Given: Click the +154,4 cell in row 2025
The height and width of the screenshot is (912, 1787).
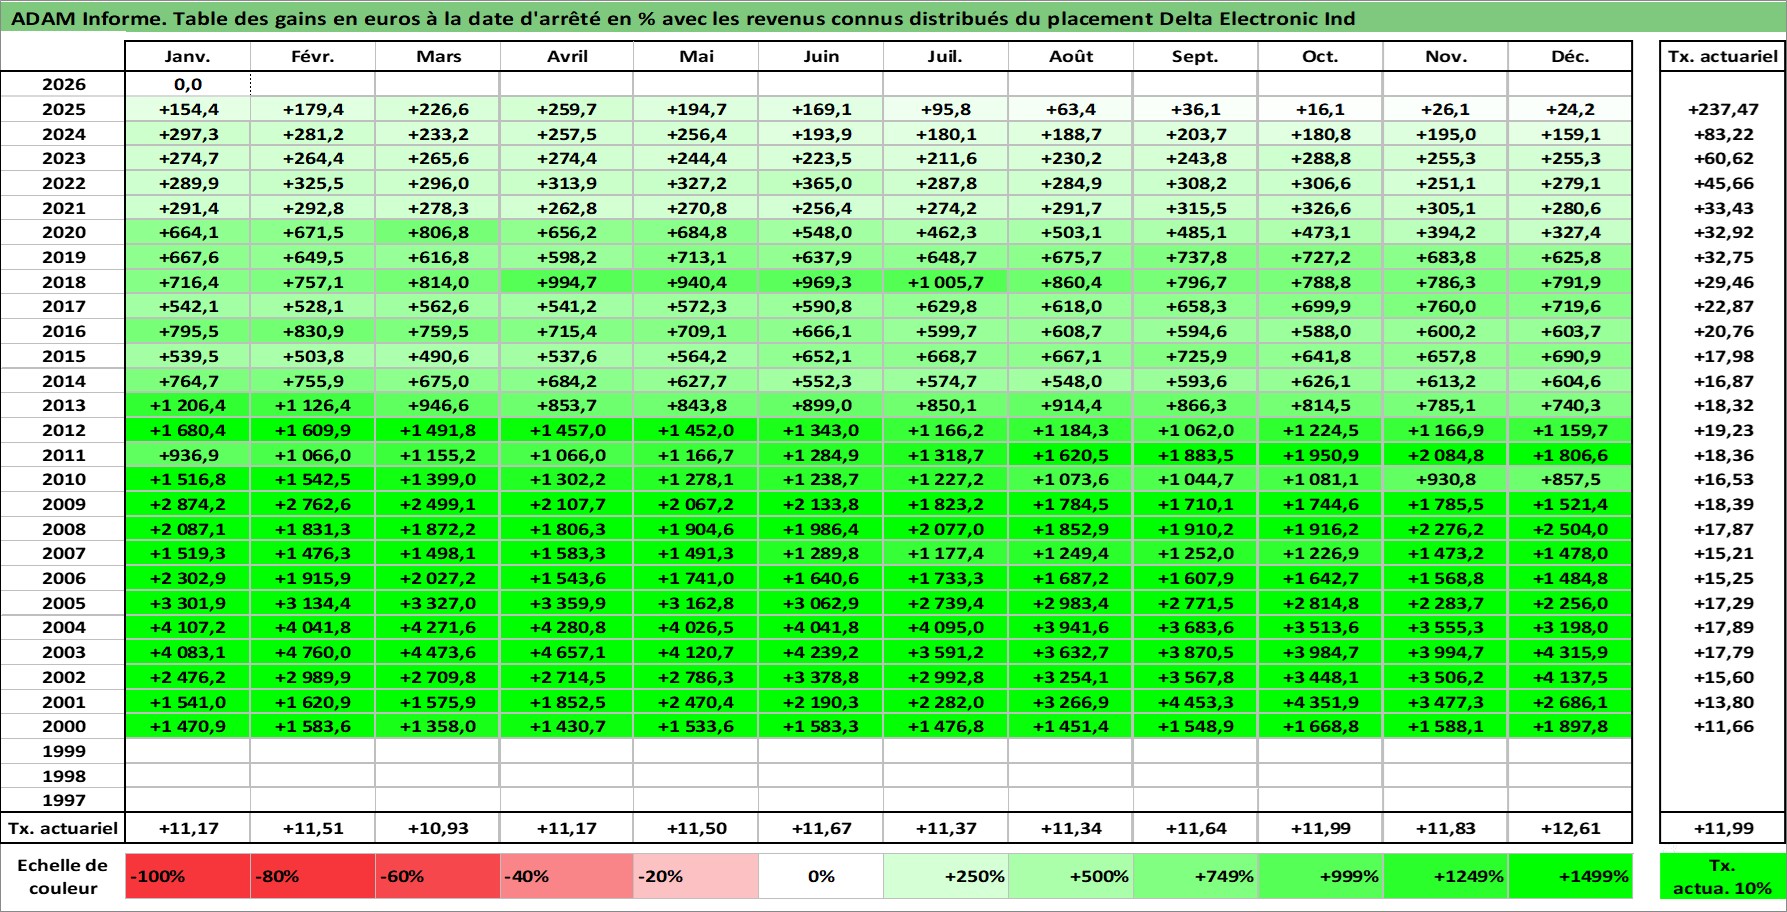Looking at the screenshot, I should pos(188,109).
